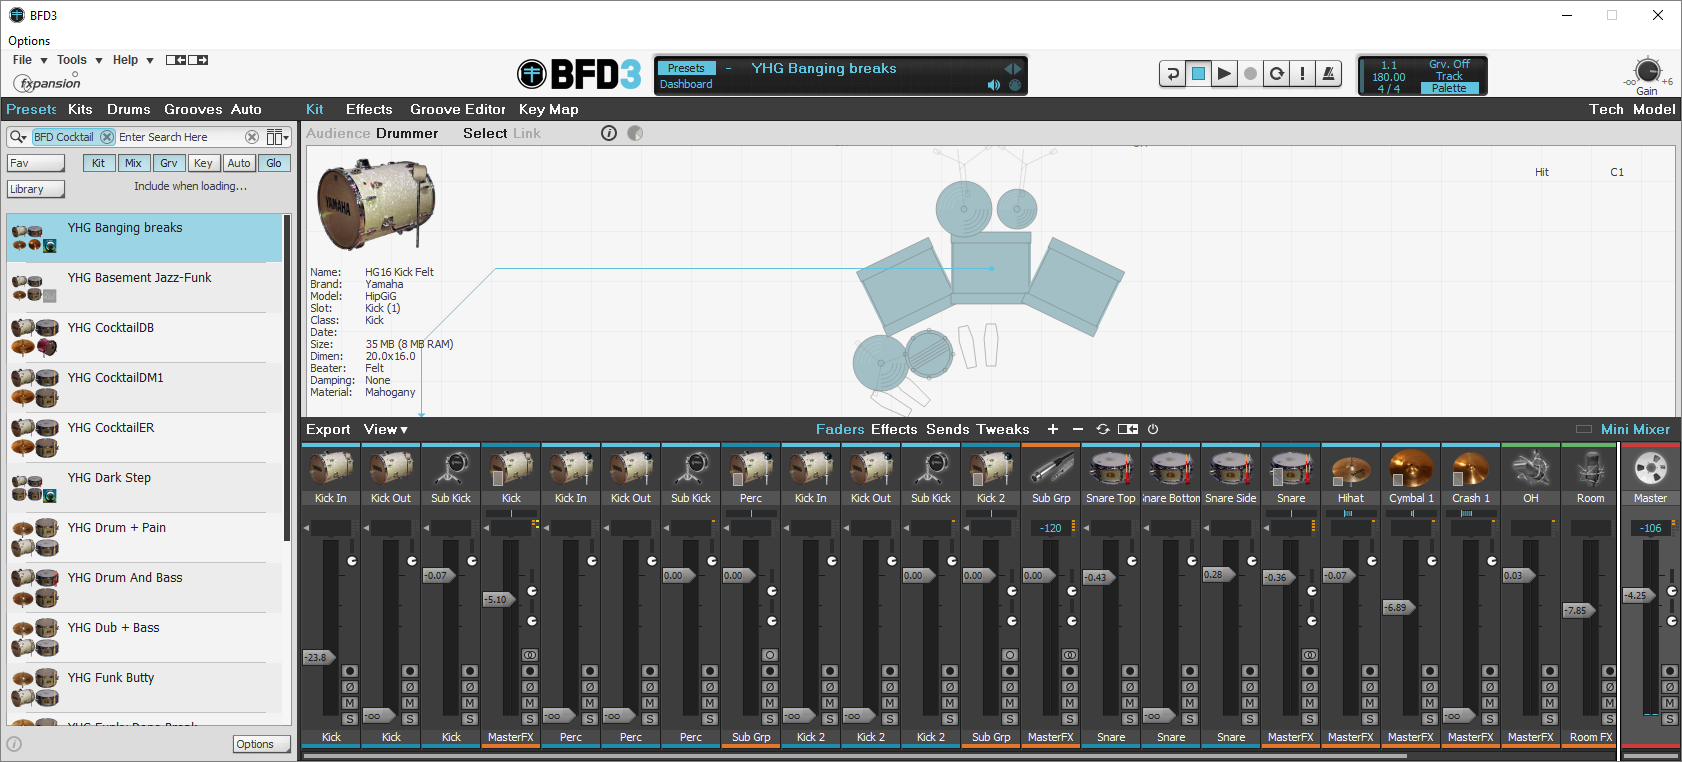1682x762 pixels.
Task: Select the Crash 1 channel icon
Action: 1471,468
